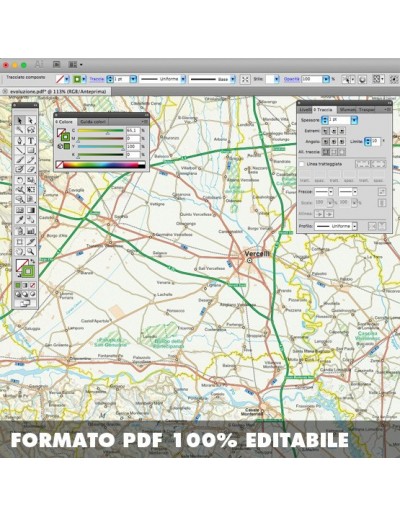Image resolution: width=400 pixels, height=517 pixels.
Task: Select the Selection arrow tool
Action: point(20,120)
